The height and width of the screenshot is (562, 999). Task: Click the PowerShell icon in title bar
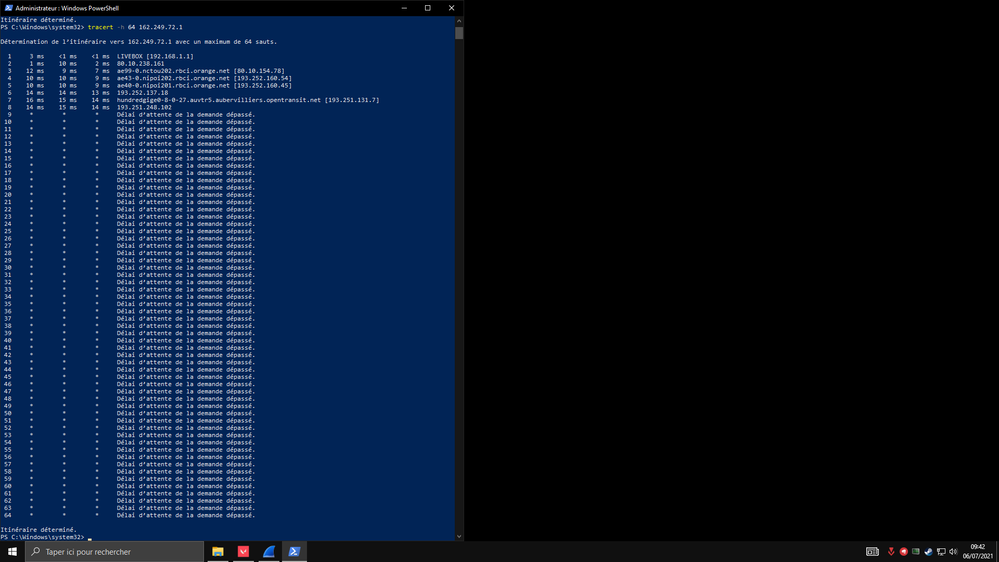[8, 8]
